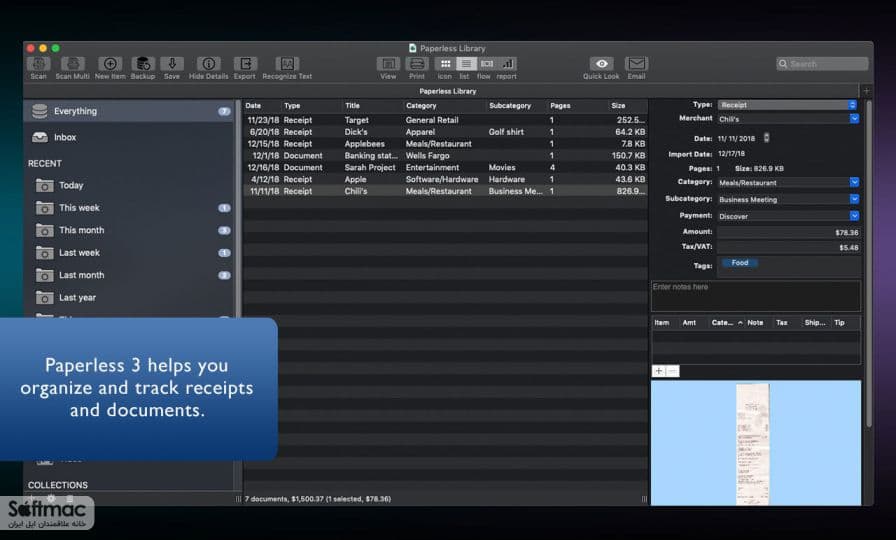Sort by the Size column header

[x=627, y=106]
